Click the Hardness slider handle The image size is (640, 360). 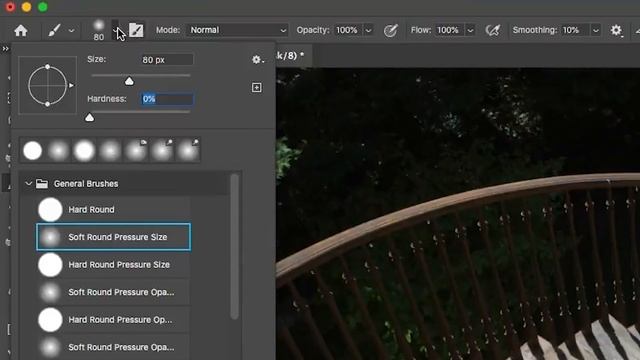89,118
